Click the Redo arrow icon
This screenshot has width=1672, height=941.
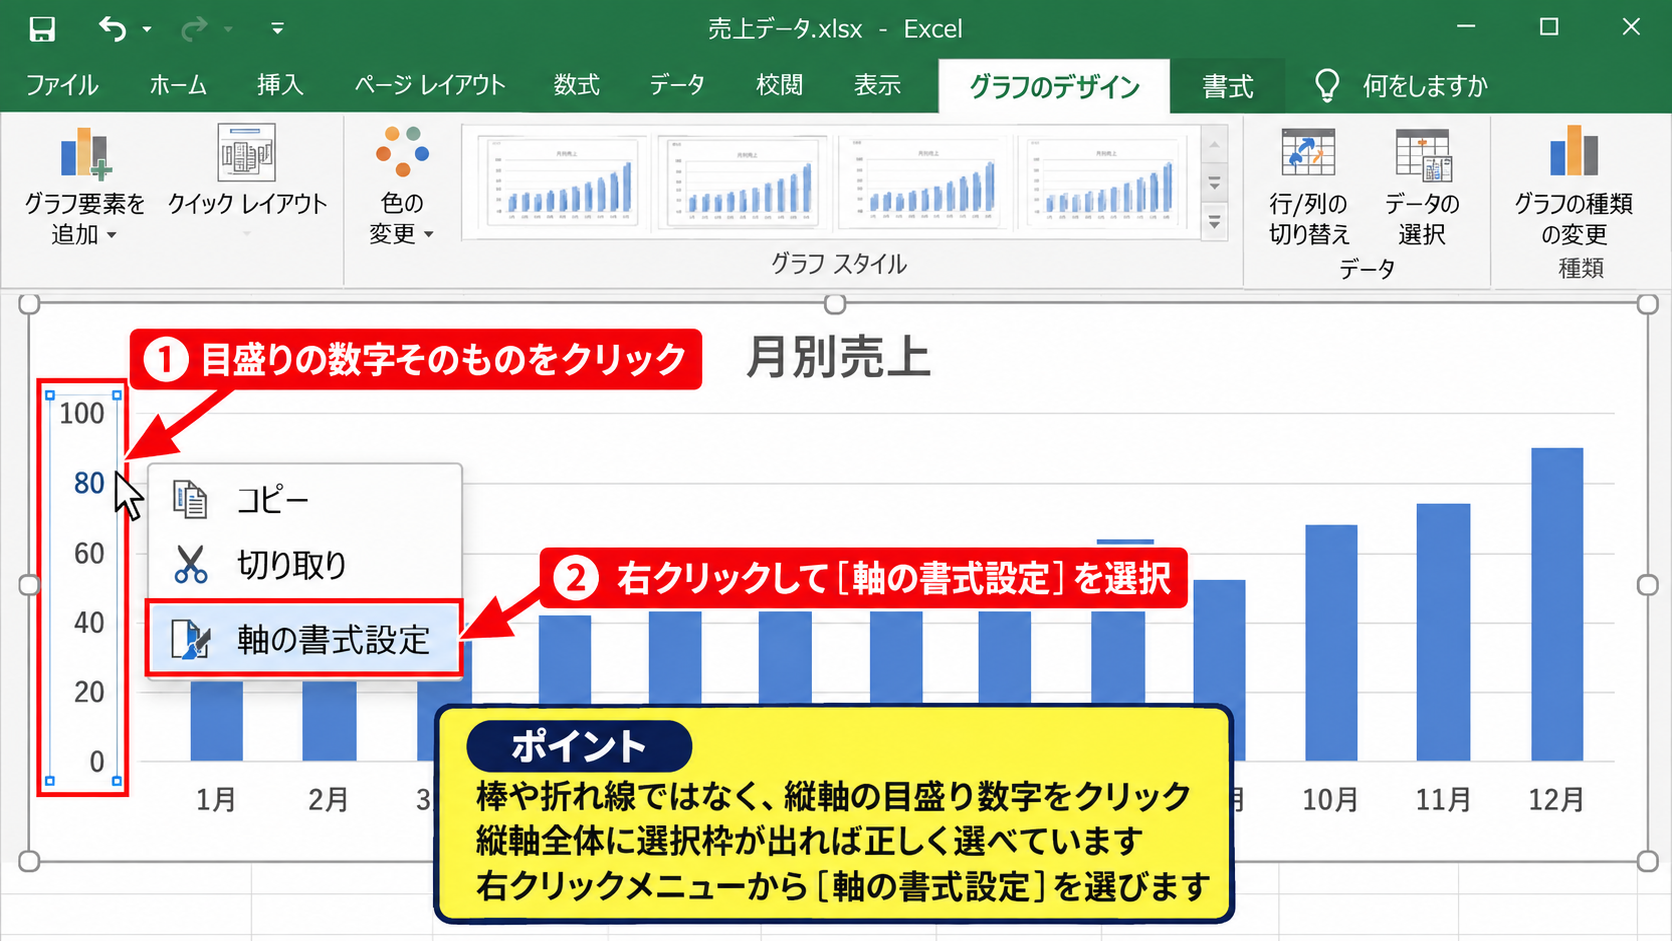(194, 29)
